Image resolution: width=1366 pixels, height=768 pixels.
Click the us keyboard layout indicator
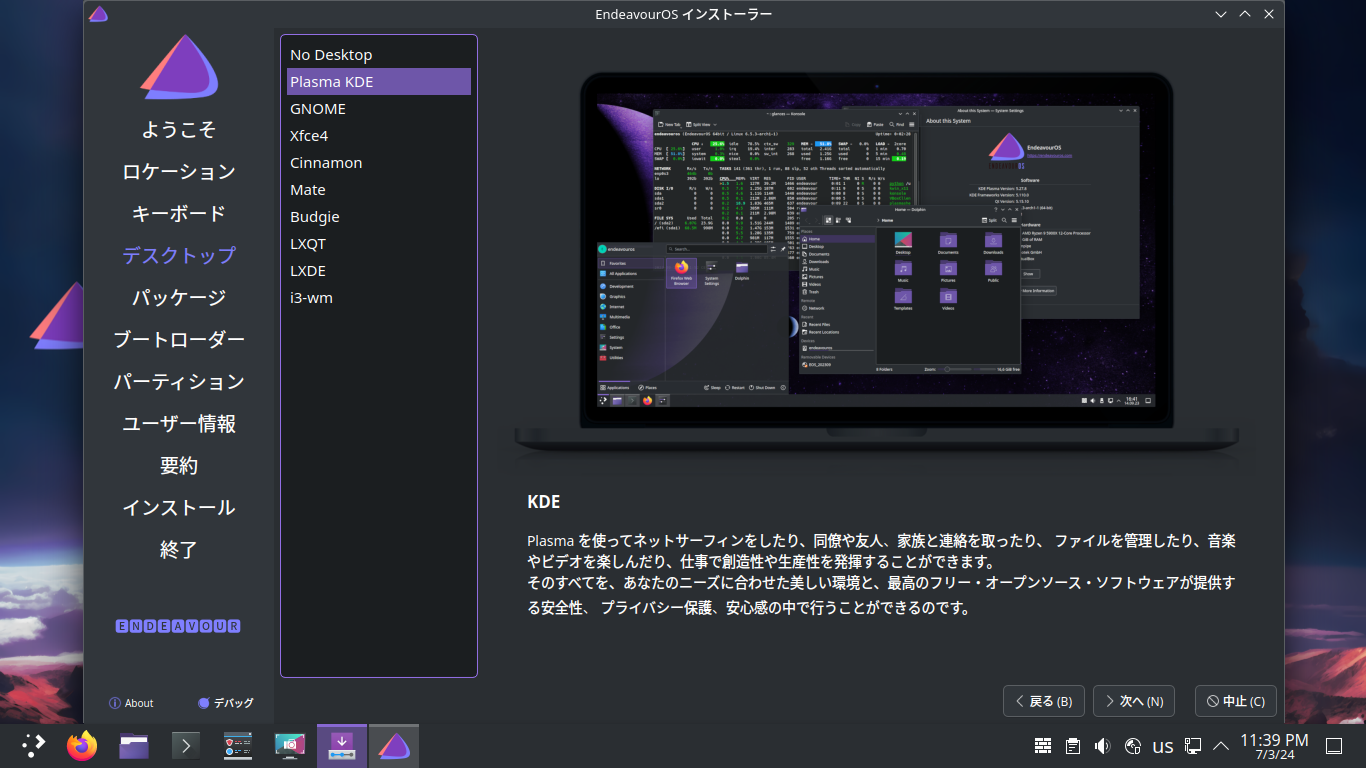tap(1163, 746)
